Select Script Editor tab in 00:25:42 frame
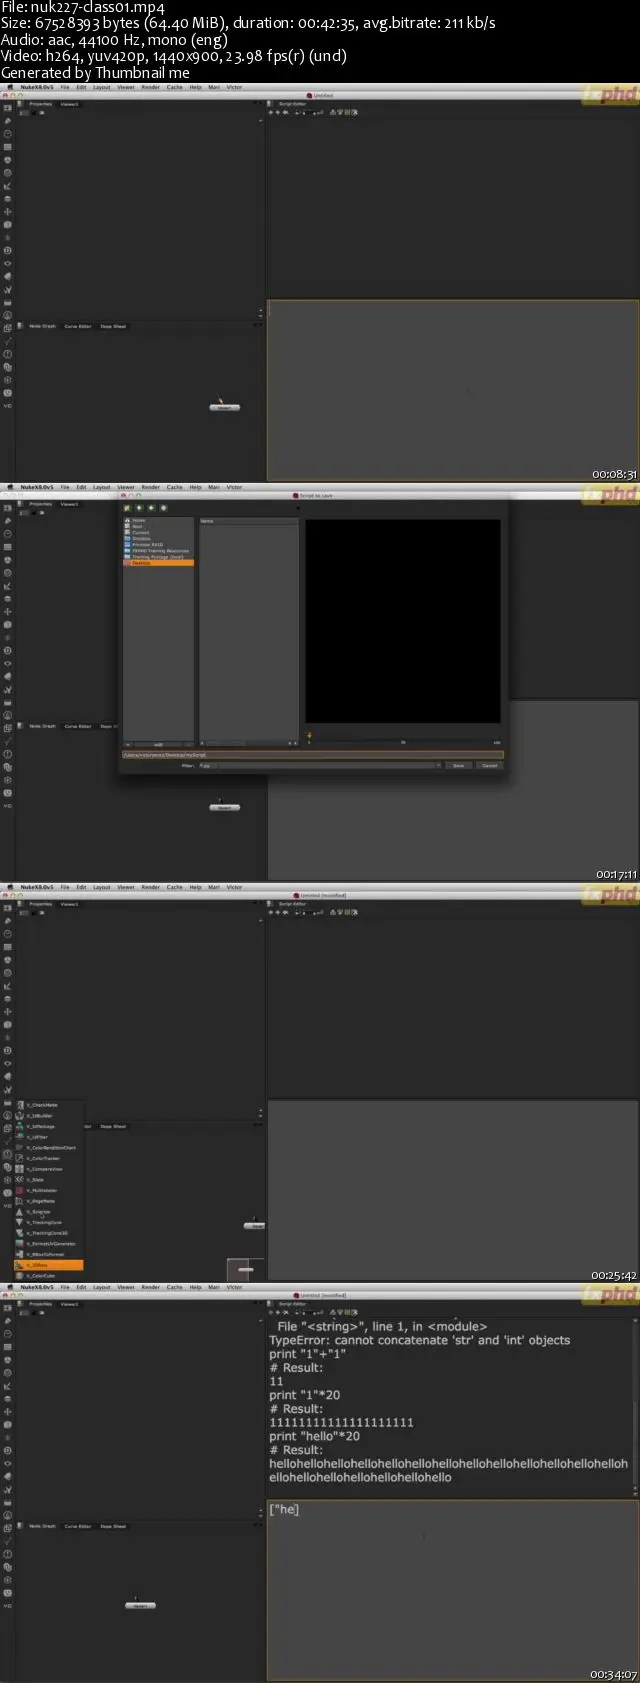This screenshot has height=1683, width=640. (x=293, y=904)
